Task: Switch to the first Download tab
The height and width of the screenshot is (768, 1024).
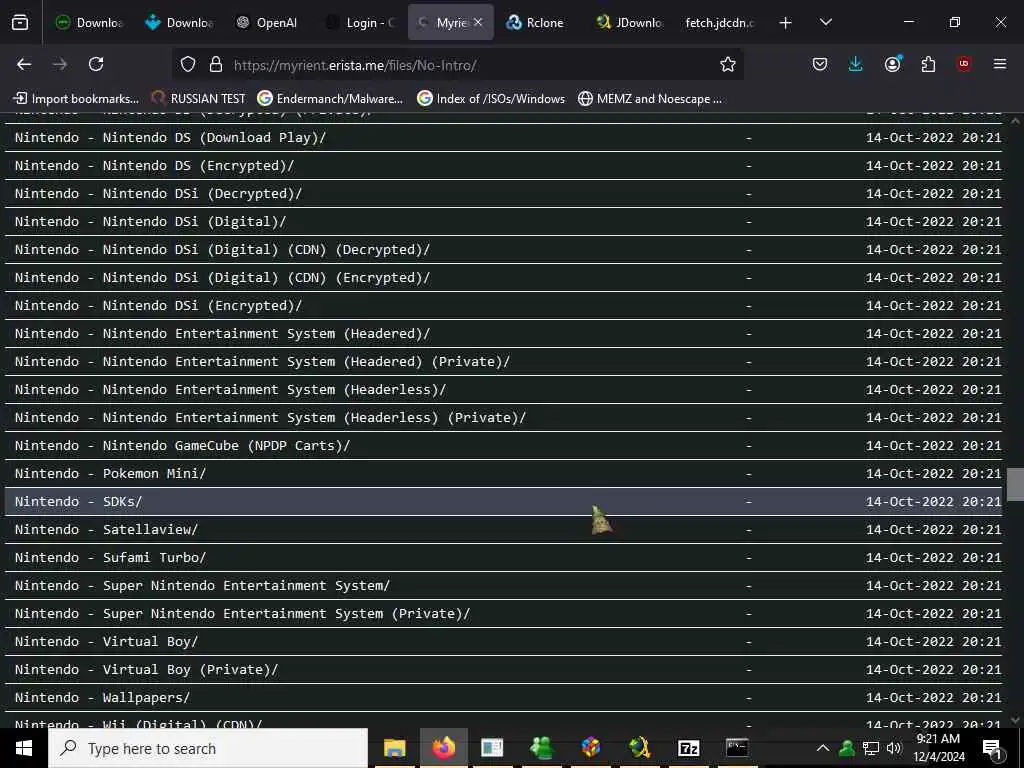Action: click(x=89, y=23)
